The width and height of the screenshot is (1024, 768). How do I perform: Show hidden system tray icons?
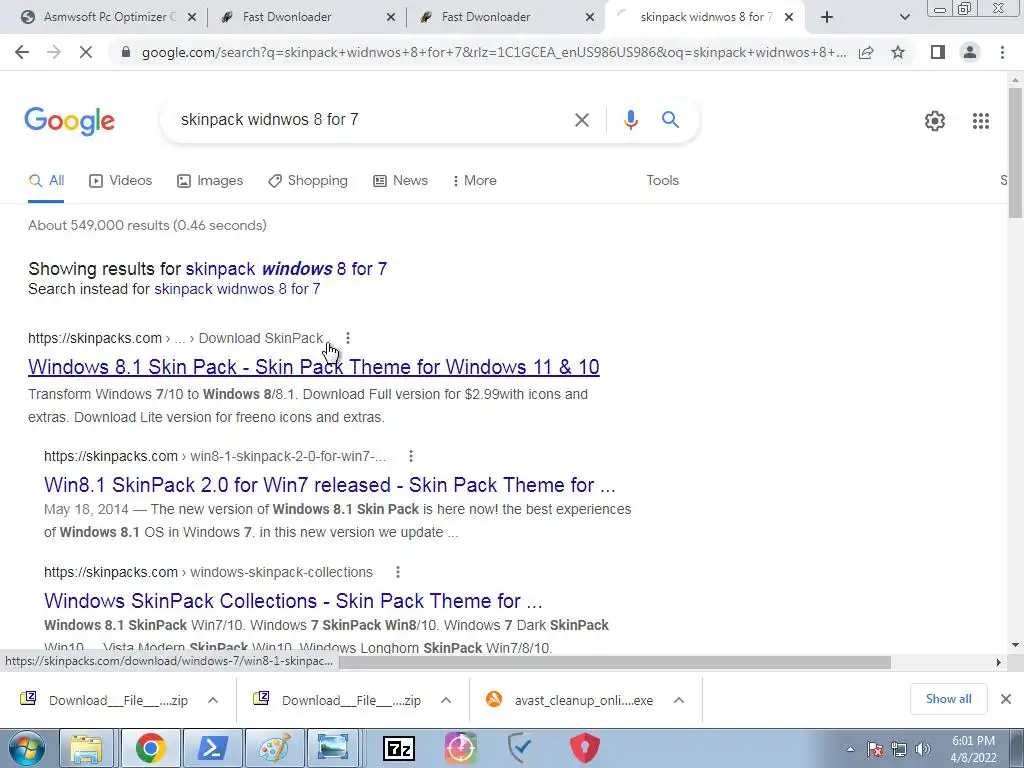tap(850, 749)
